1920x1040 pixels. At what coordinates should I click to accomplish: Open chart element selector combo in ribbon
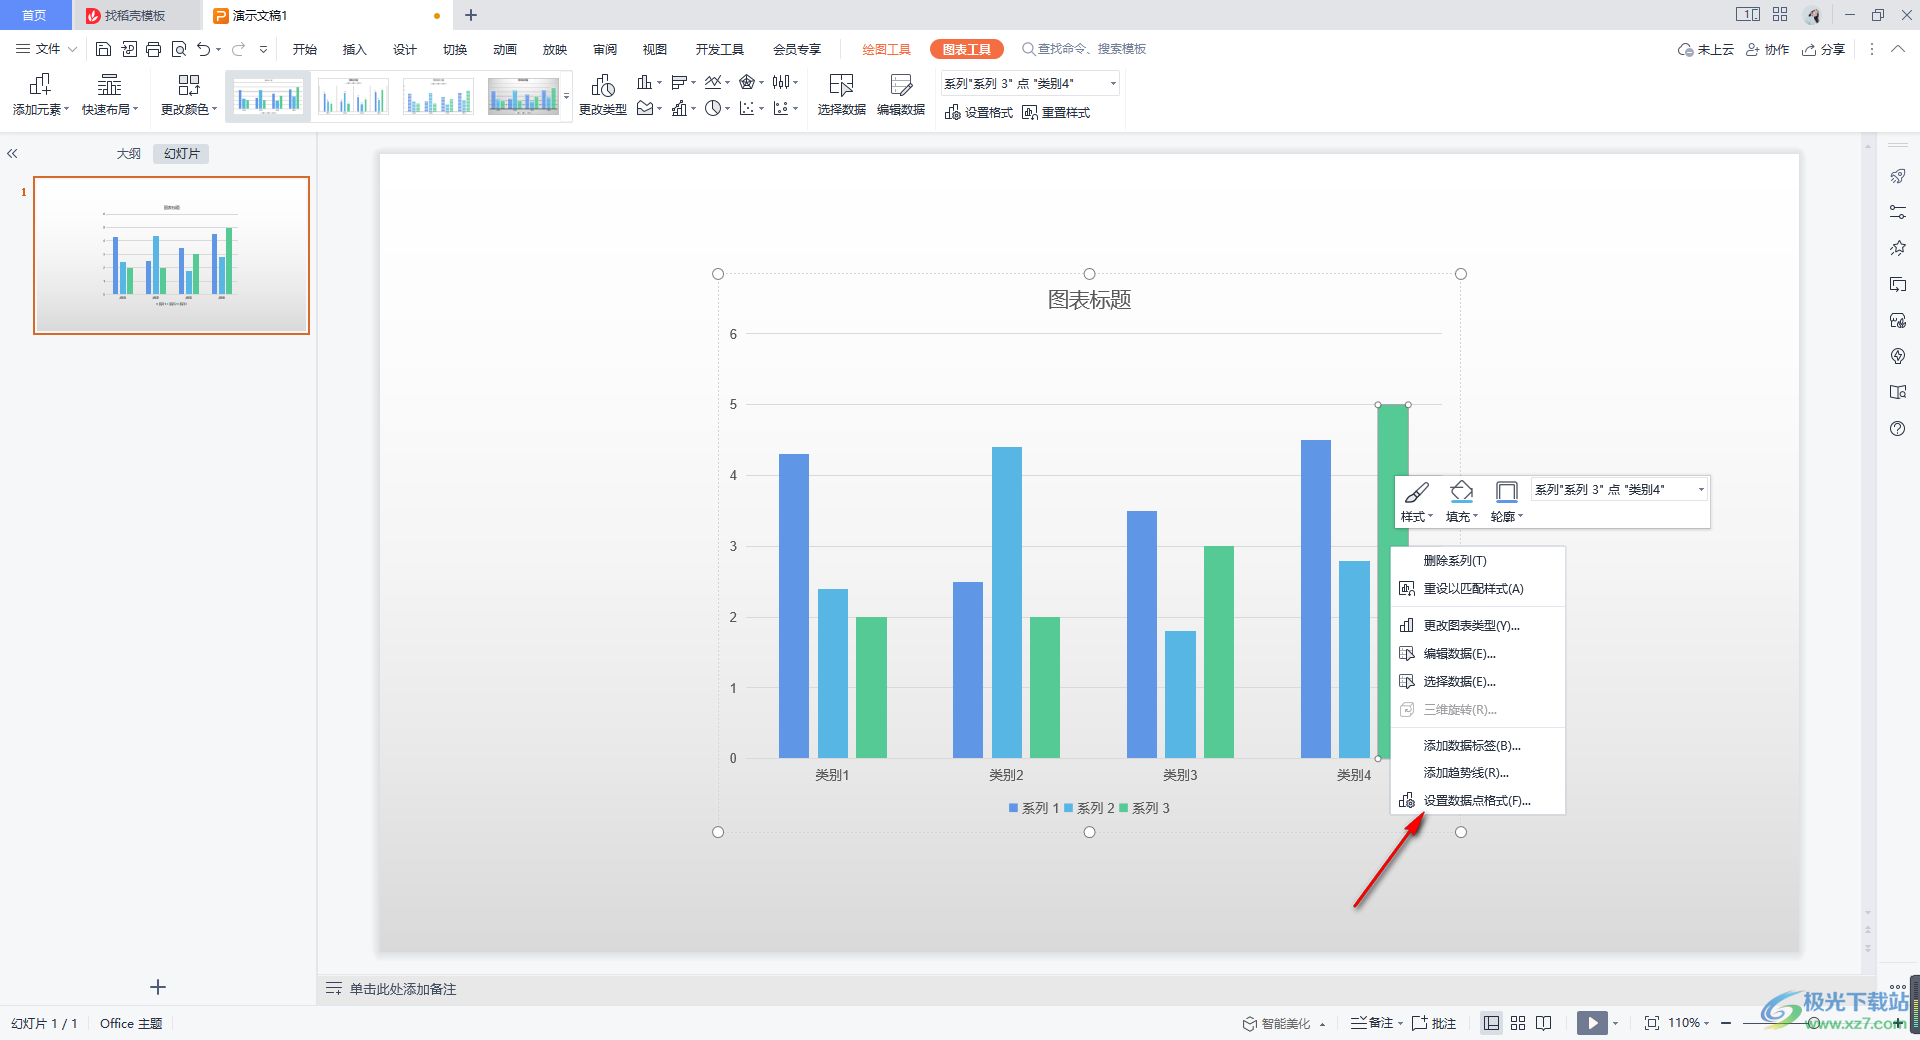[1029, 84]
